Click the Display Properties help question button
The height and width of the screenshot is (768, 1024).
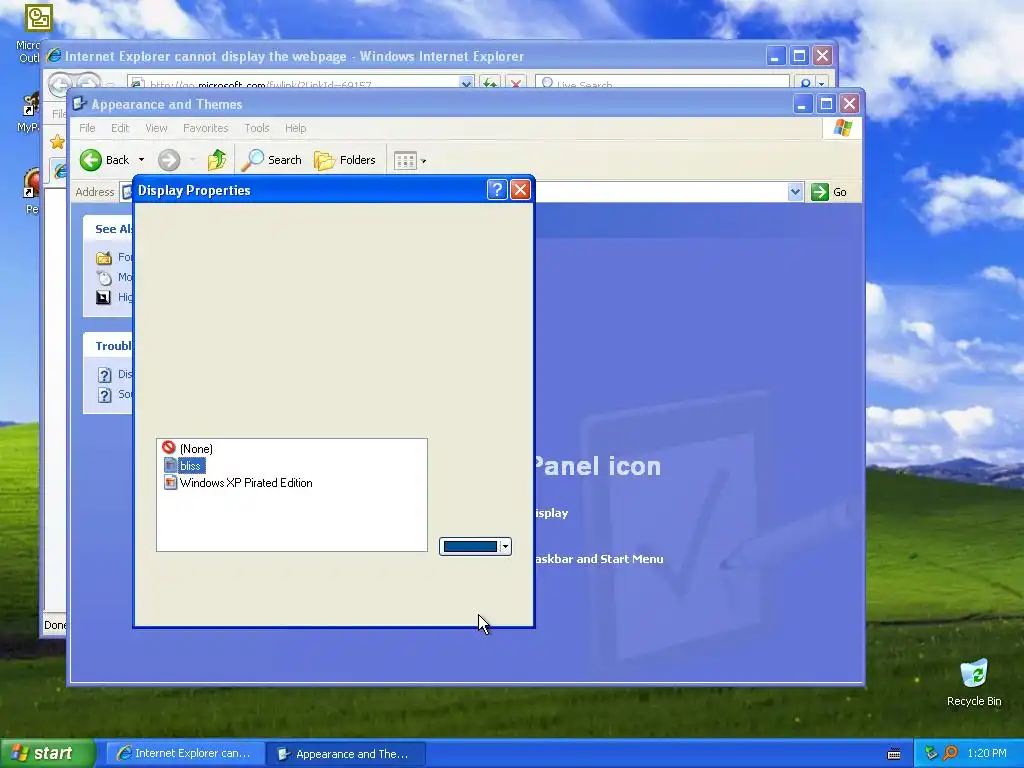tap(496, 190)
